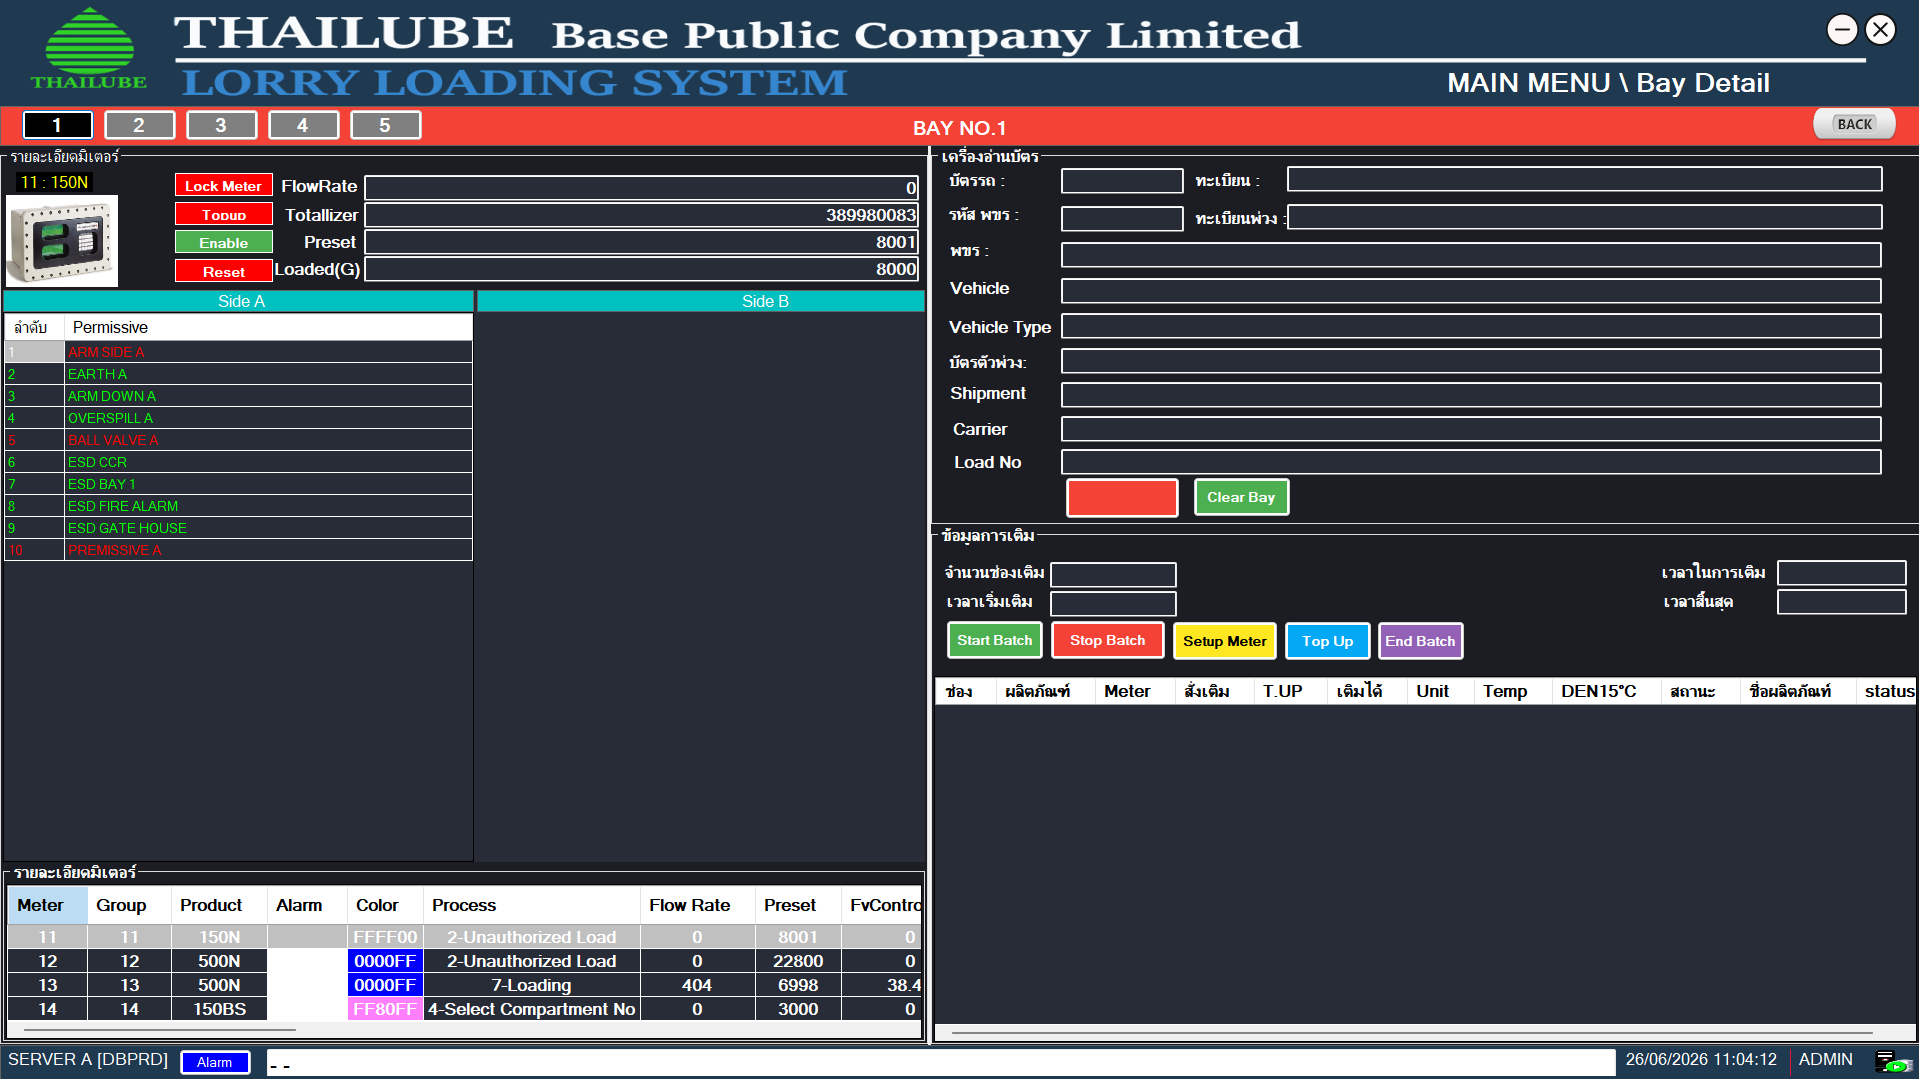Click the Clear Bay button
This screenshot has width=1919, height=1079.
[1241, 497]
